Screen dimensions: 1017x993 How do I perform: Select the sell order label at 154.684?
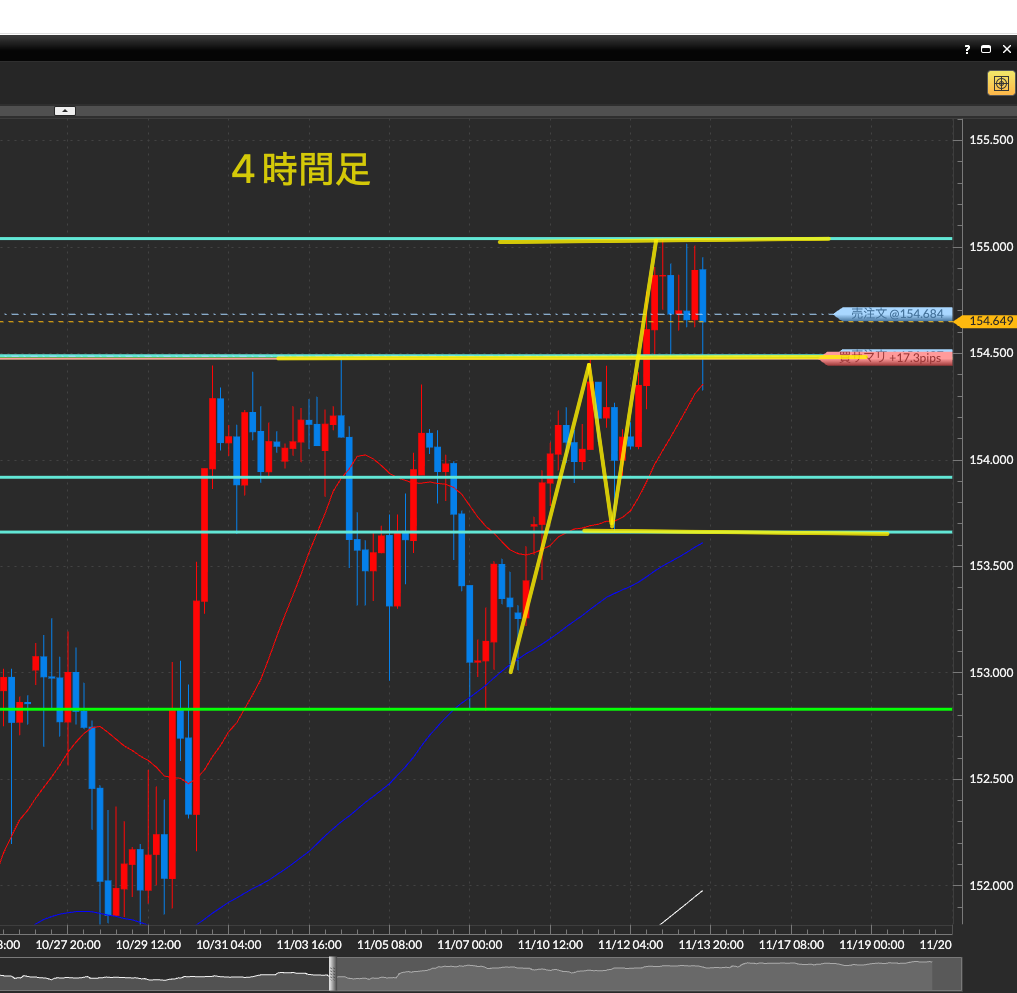(x=893, y=314)
